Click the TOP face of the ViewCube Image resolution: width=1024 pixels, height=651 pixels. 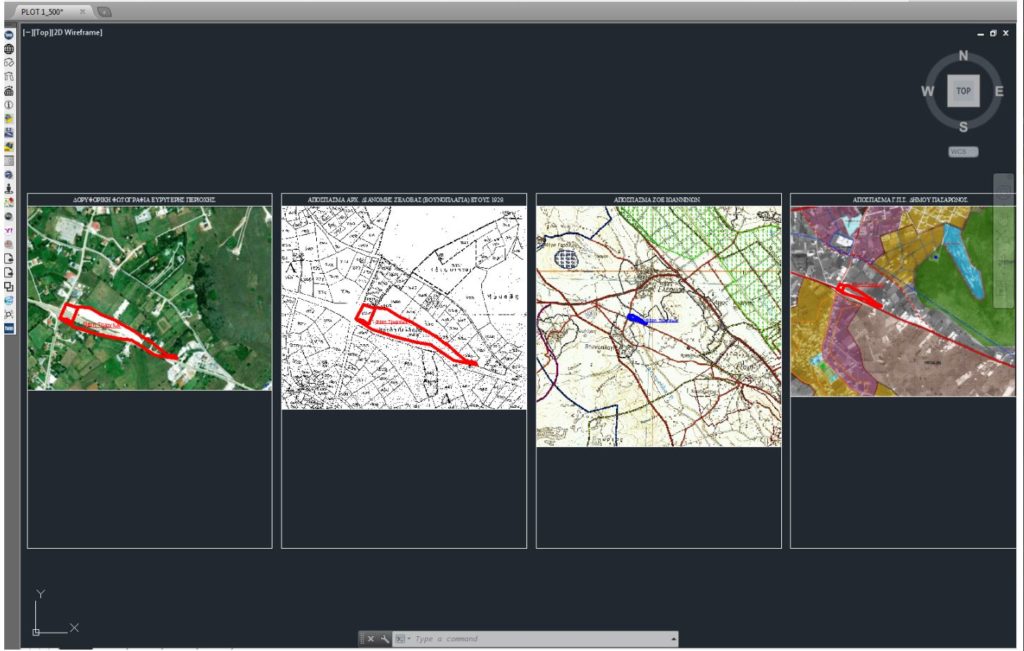click(963, 91)
